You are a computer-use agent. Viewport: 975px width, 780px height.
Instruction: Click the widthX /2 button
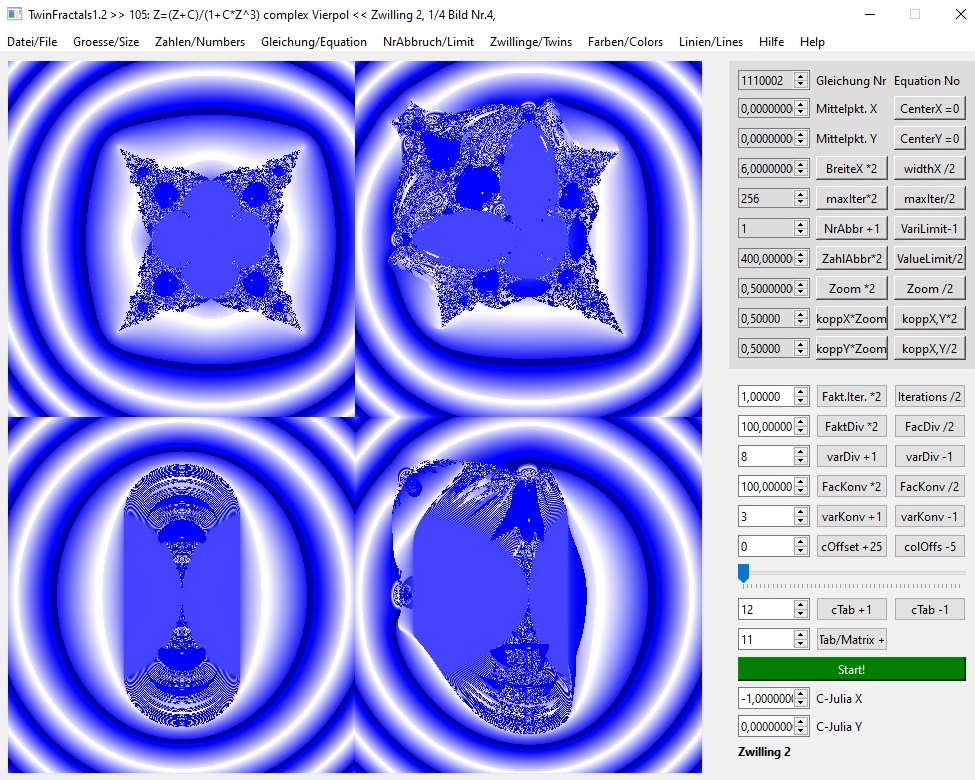(930, 169)
